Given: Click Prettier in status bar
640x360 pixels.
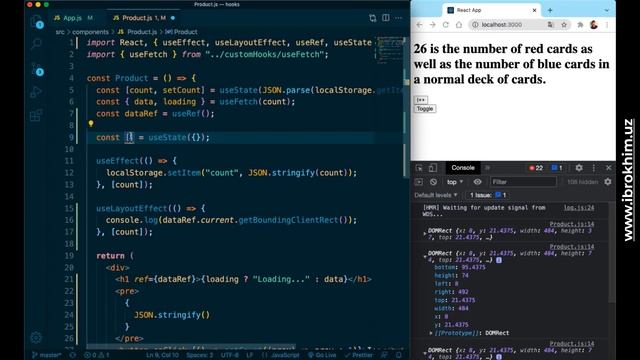Looking at the screenshot, I should [359, 355].
